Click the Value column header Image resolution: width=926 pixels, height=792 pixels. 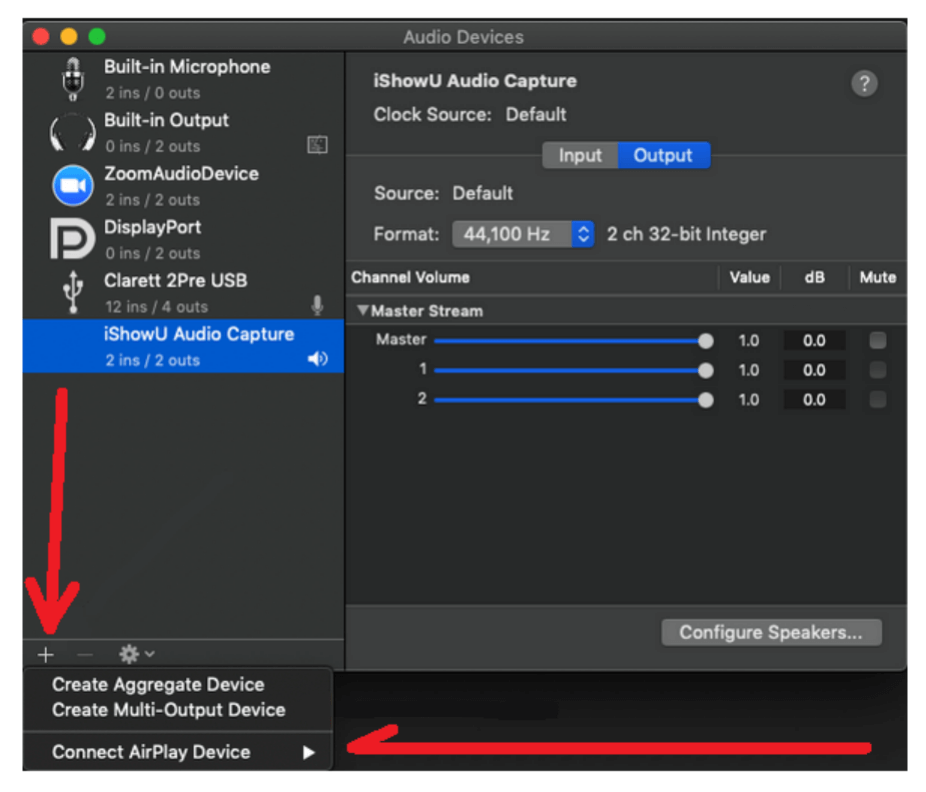[749, 277]
